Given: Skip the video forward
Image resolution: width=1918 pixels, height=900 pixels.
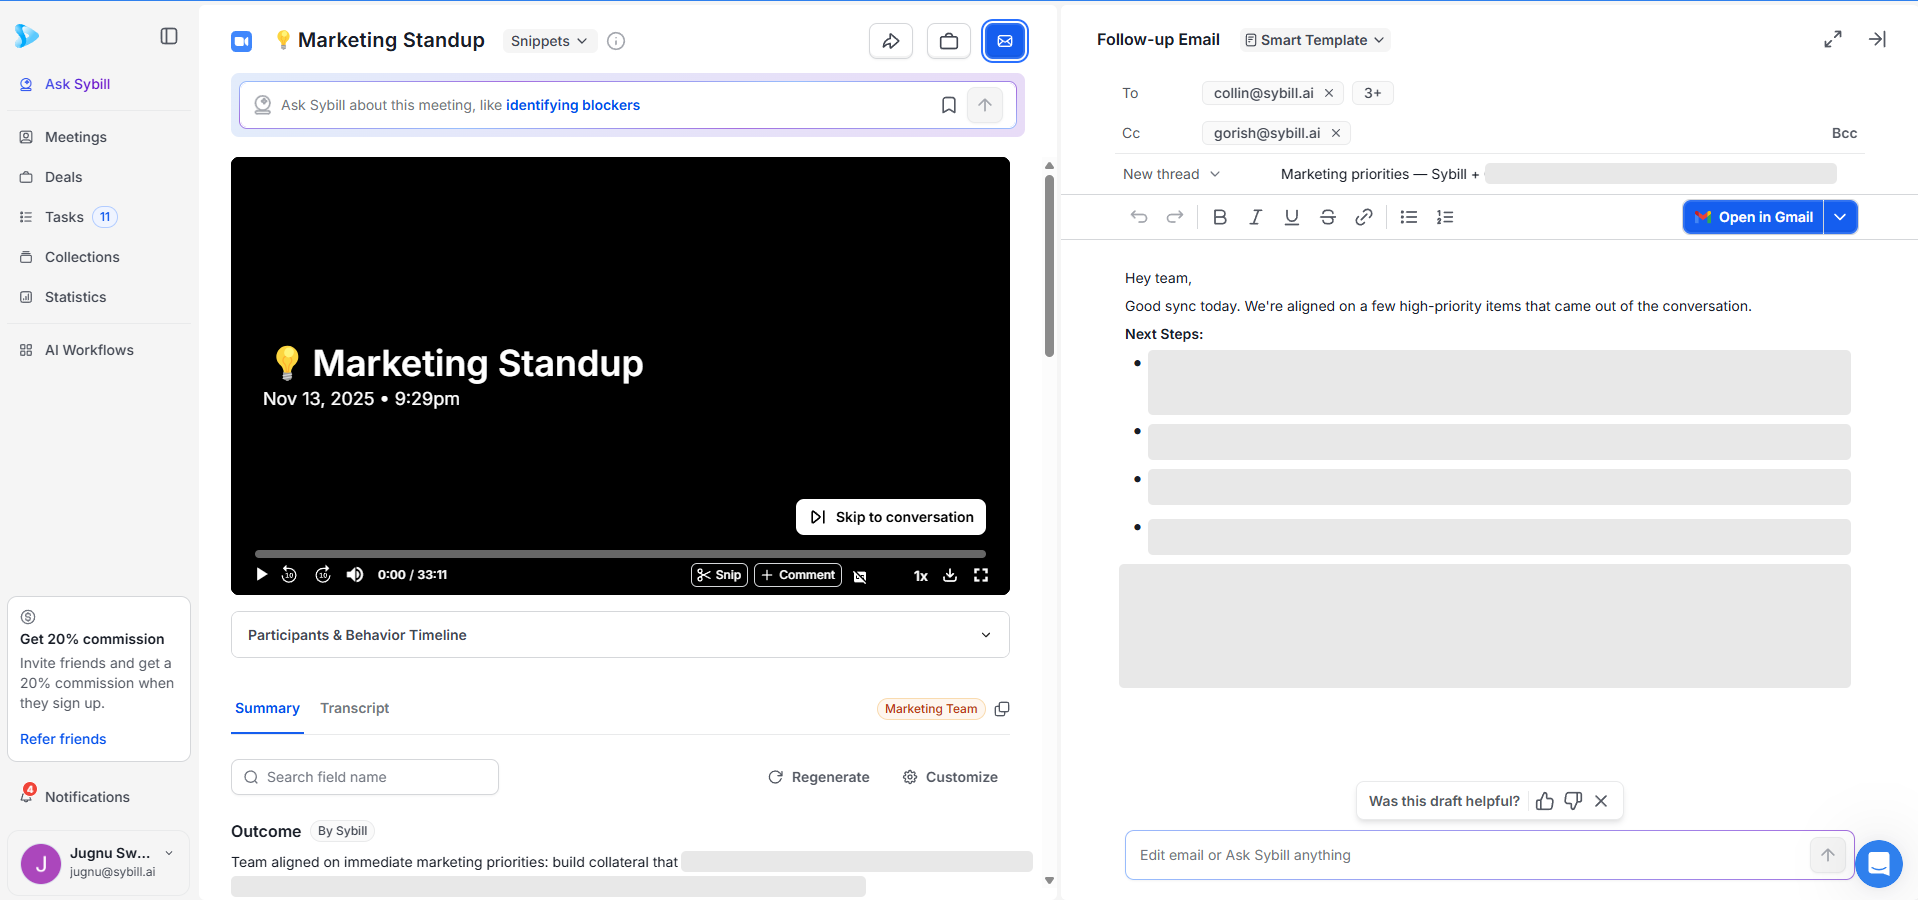Looking at the screenshot, I should pyautogui.click(x=323, y=574).
